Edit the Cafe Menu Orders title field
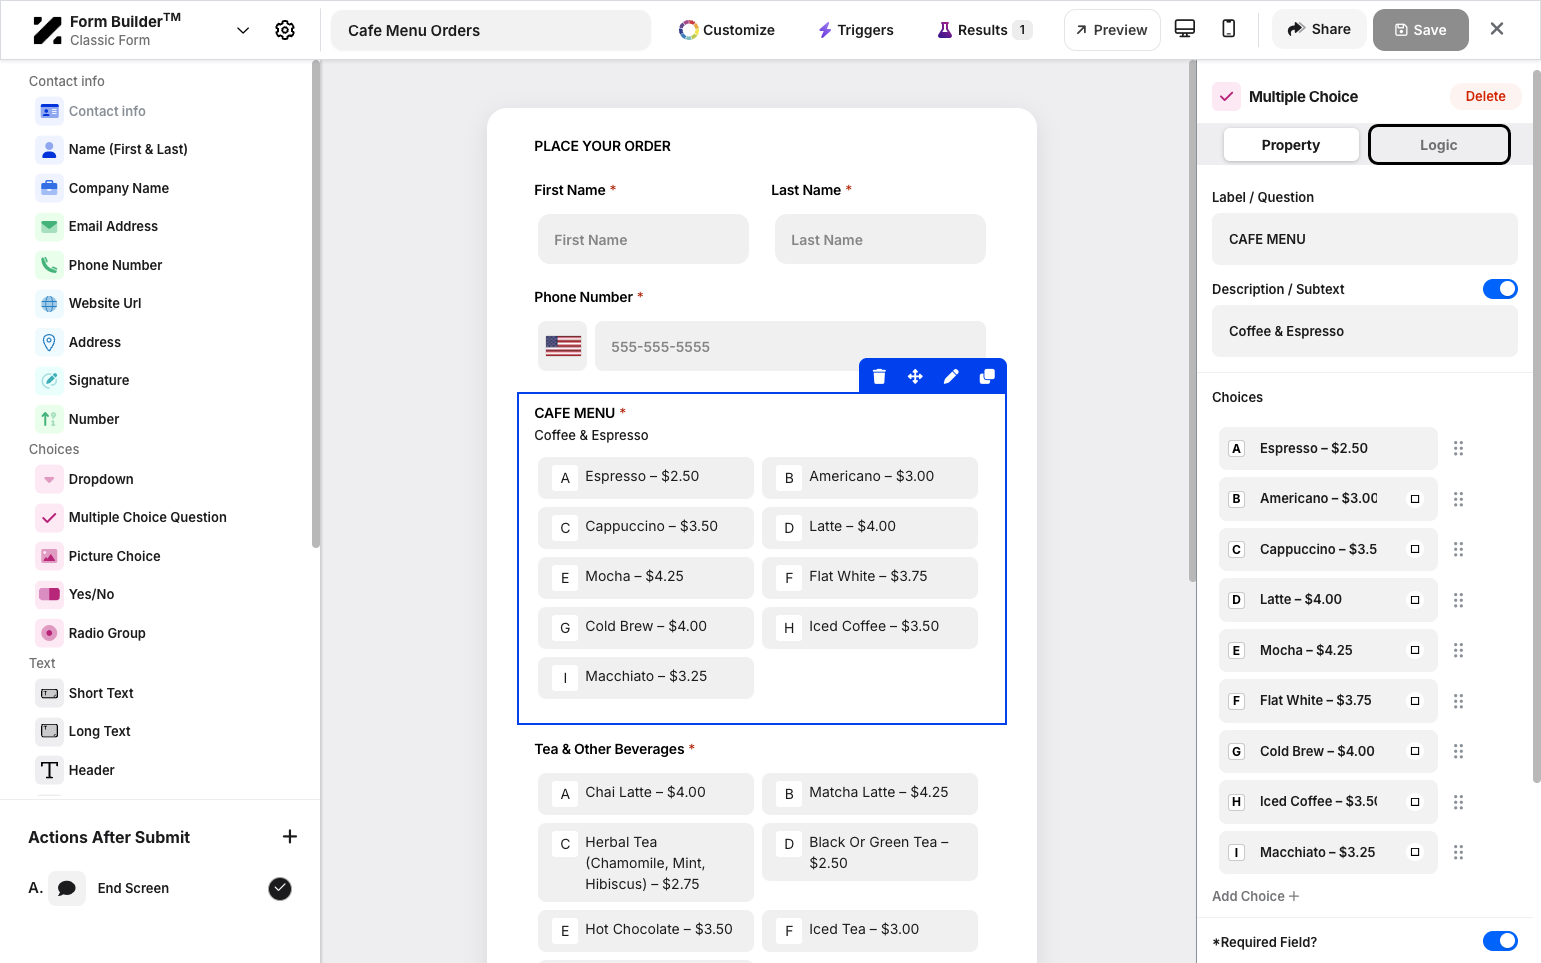 click(x=491, y=30)
